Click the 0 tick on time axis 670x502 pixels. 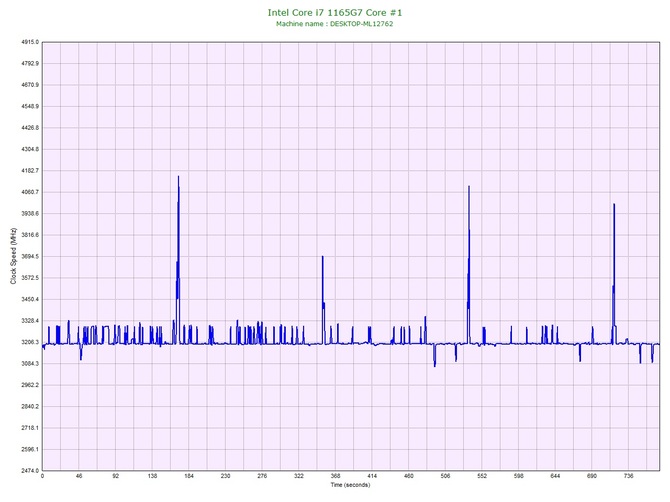(42, 476)
